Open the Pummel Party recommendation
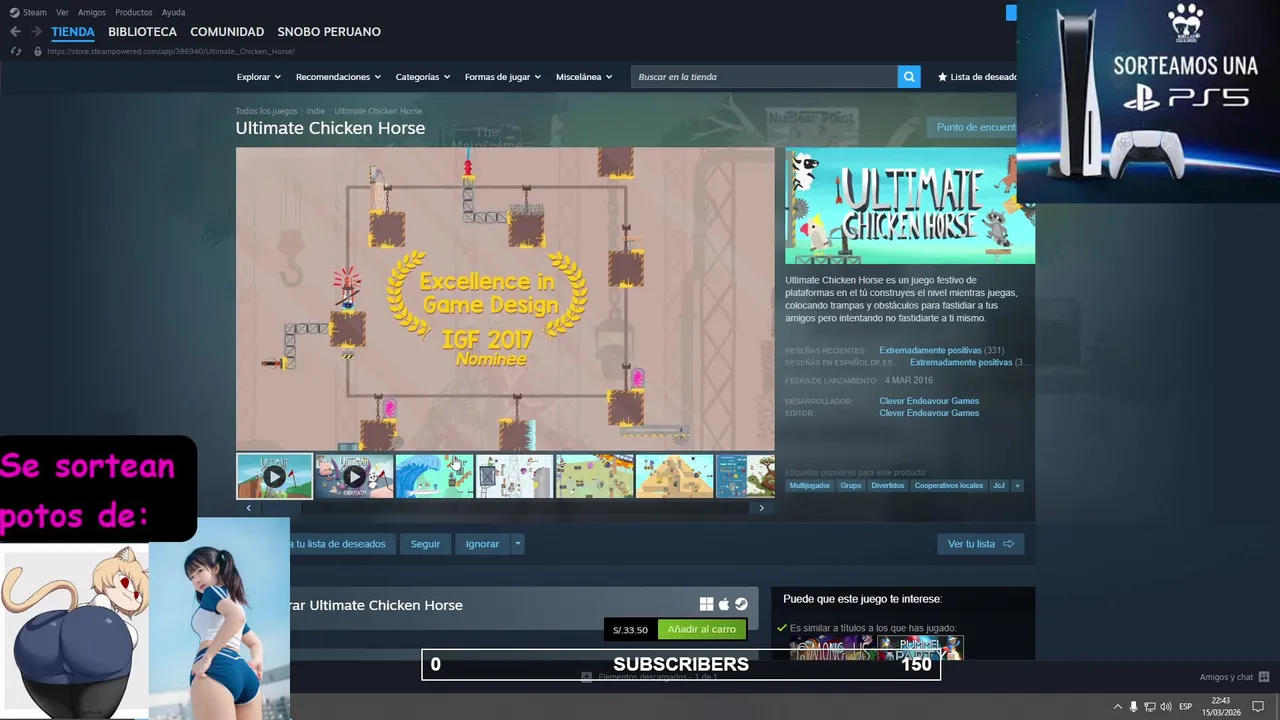This screenshot has height=720, width=1280. [x=920, y=647]
